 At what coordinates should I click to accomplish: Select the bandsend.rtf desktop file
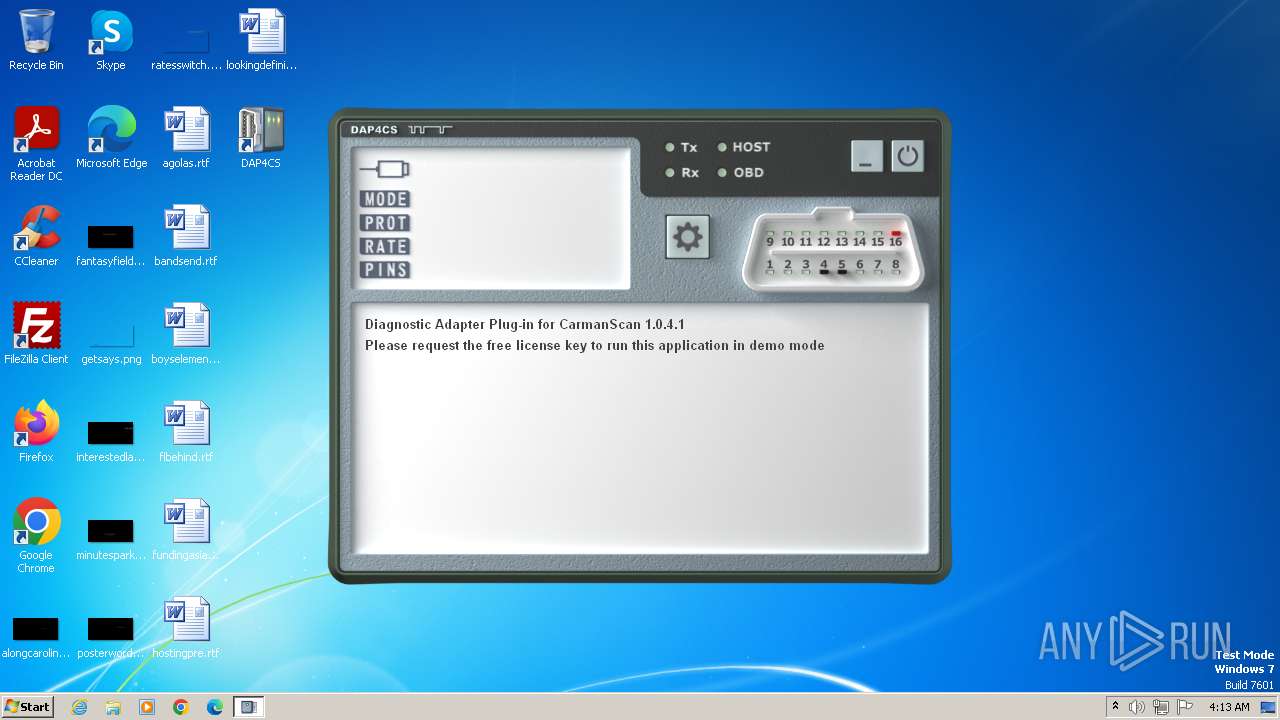pos(186,236)
